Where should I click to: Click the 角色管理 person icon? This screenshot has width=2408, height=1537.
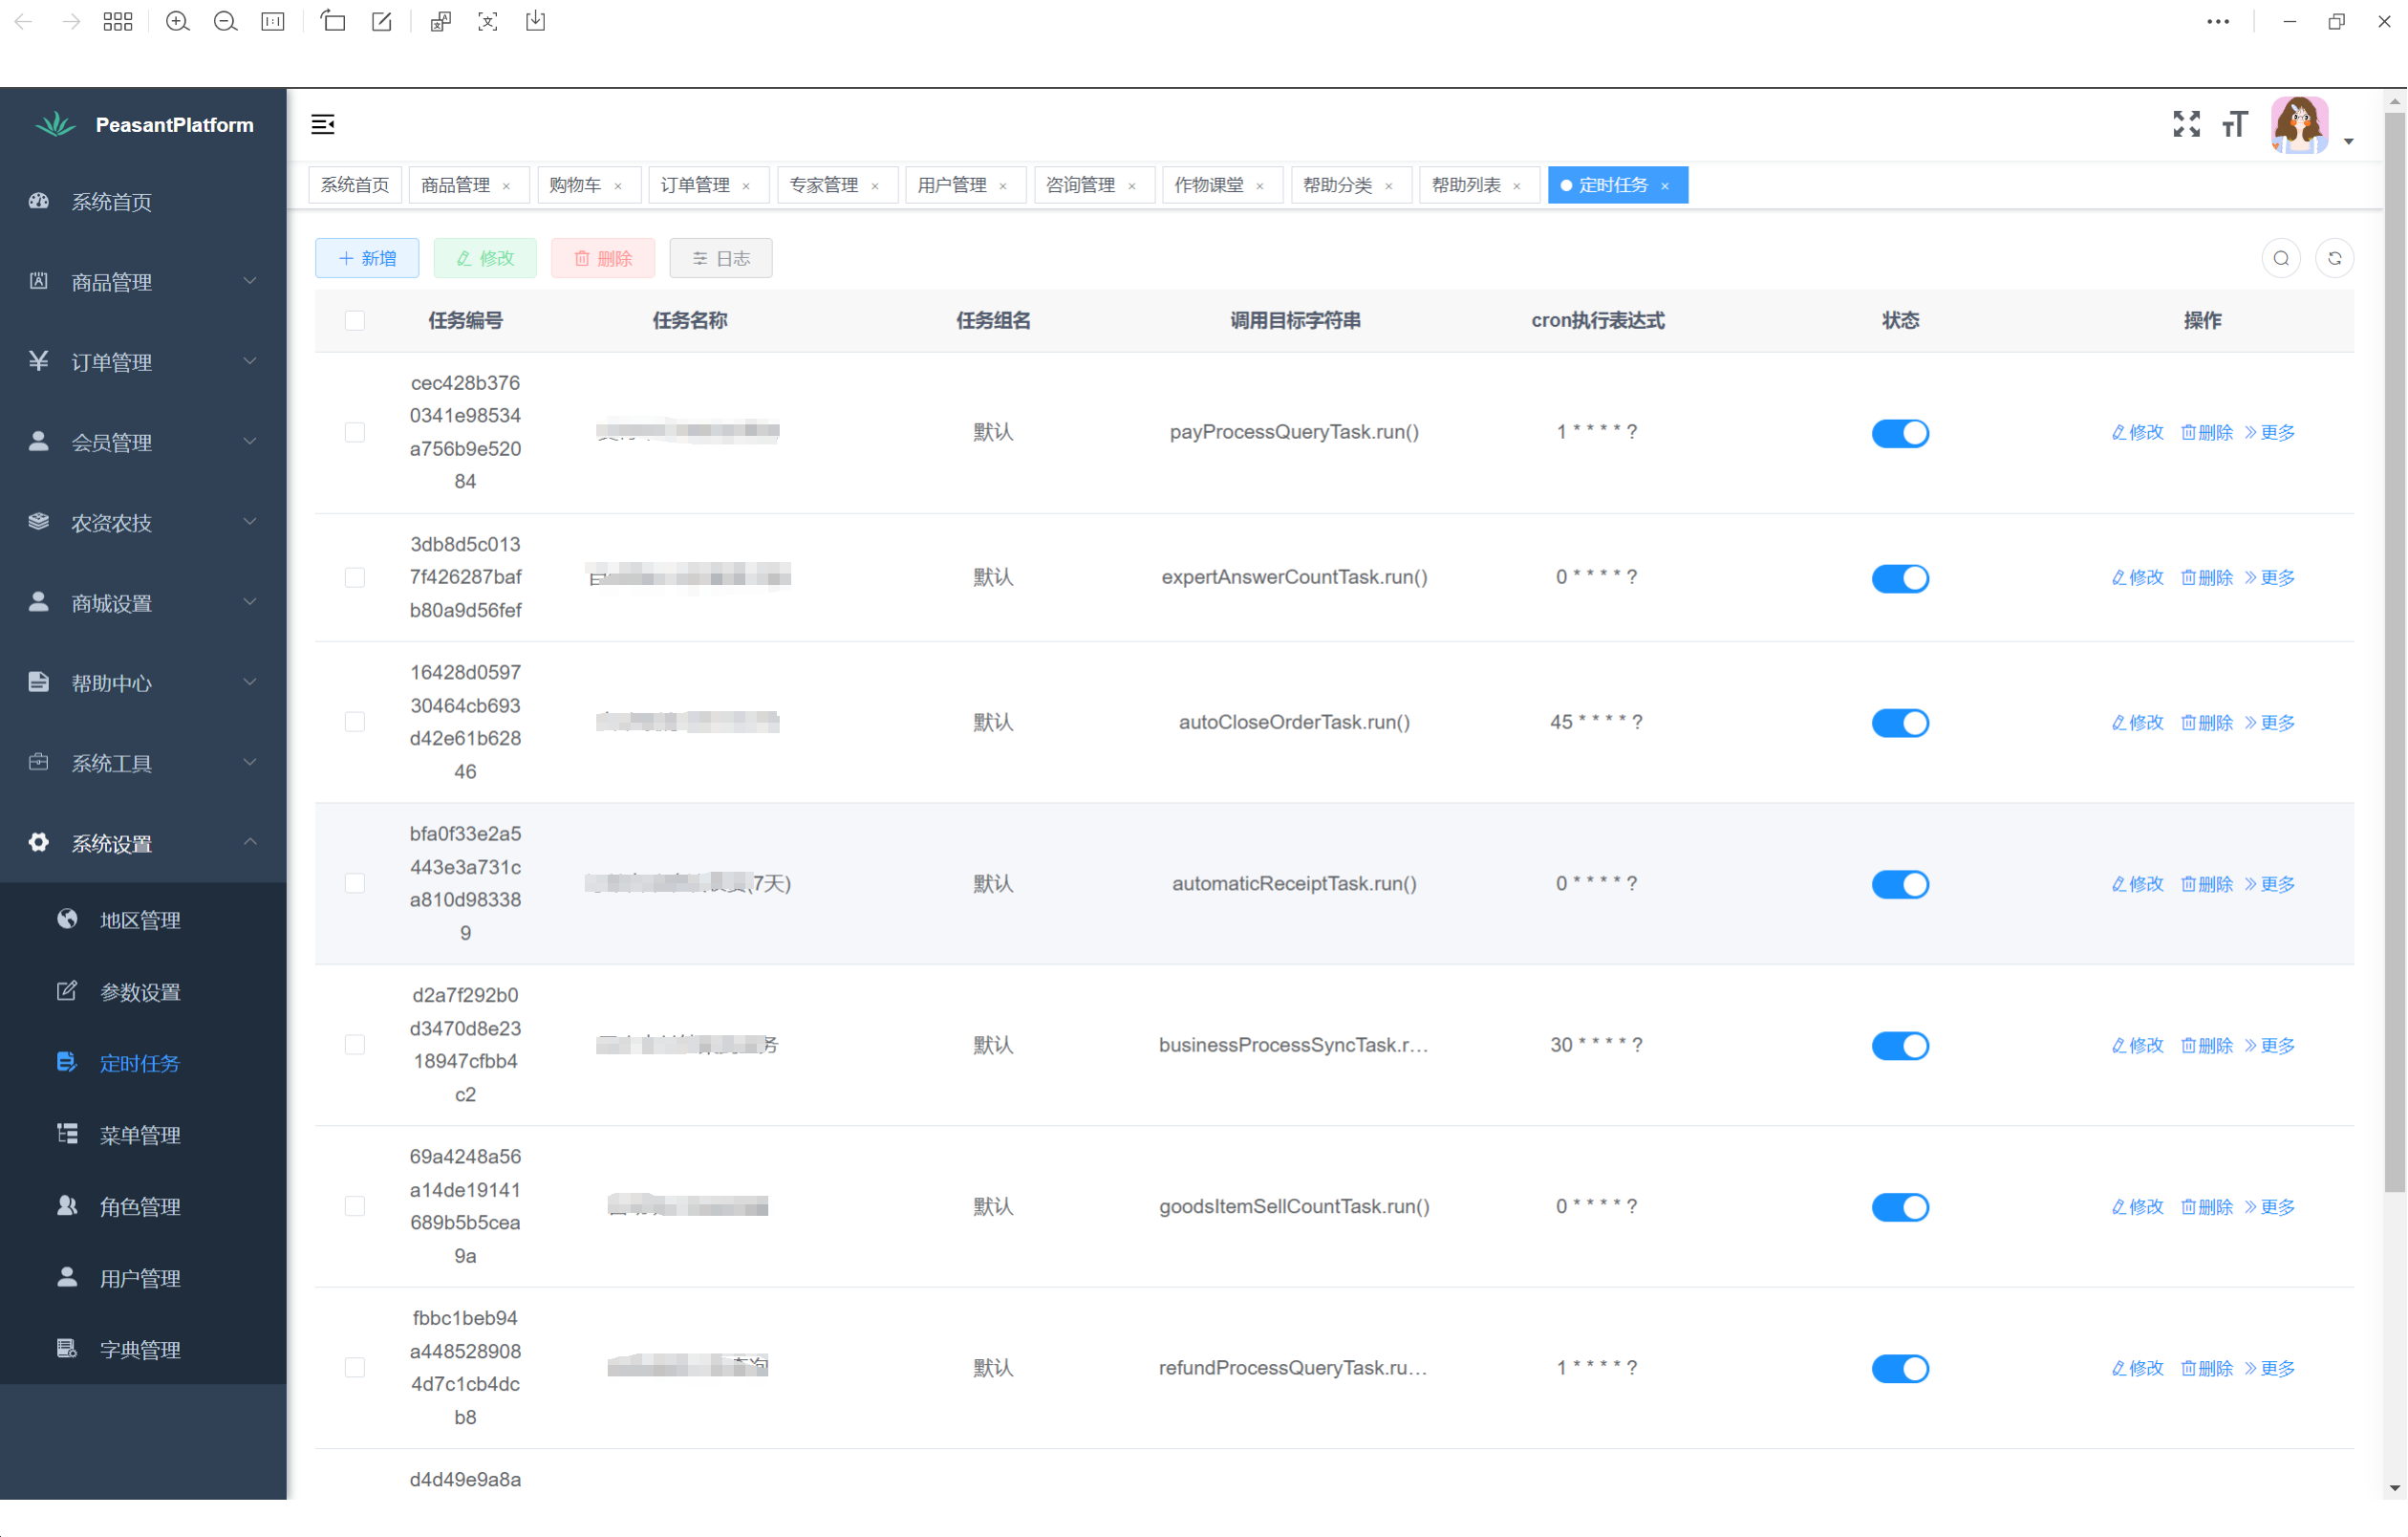(x=67, y=1206)
